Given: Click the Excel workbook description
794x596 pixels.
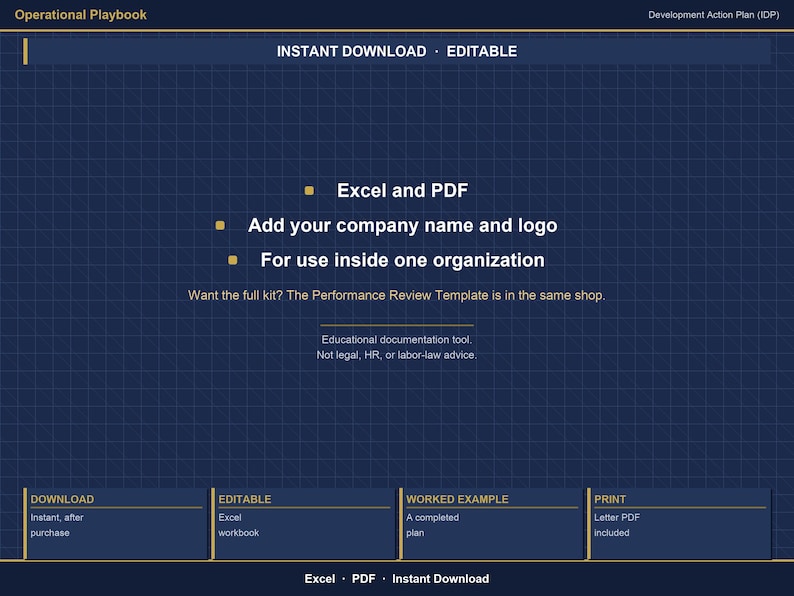Looking at the screenshot, I should point(239,525).
